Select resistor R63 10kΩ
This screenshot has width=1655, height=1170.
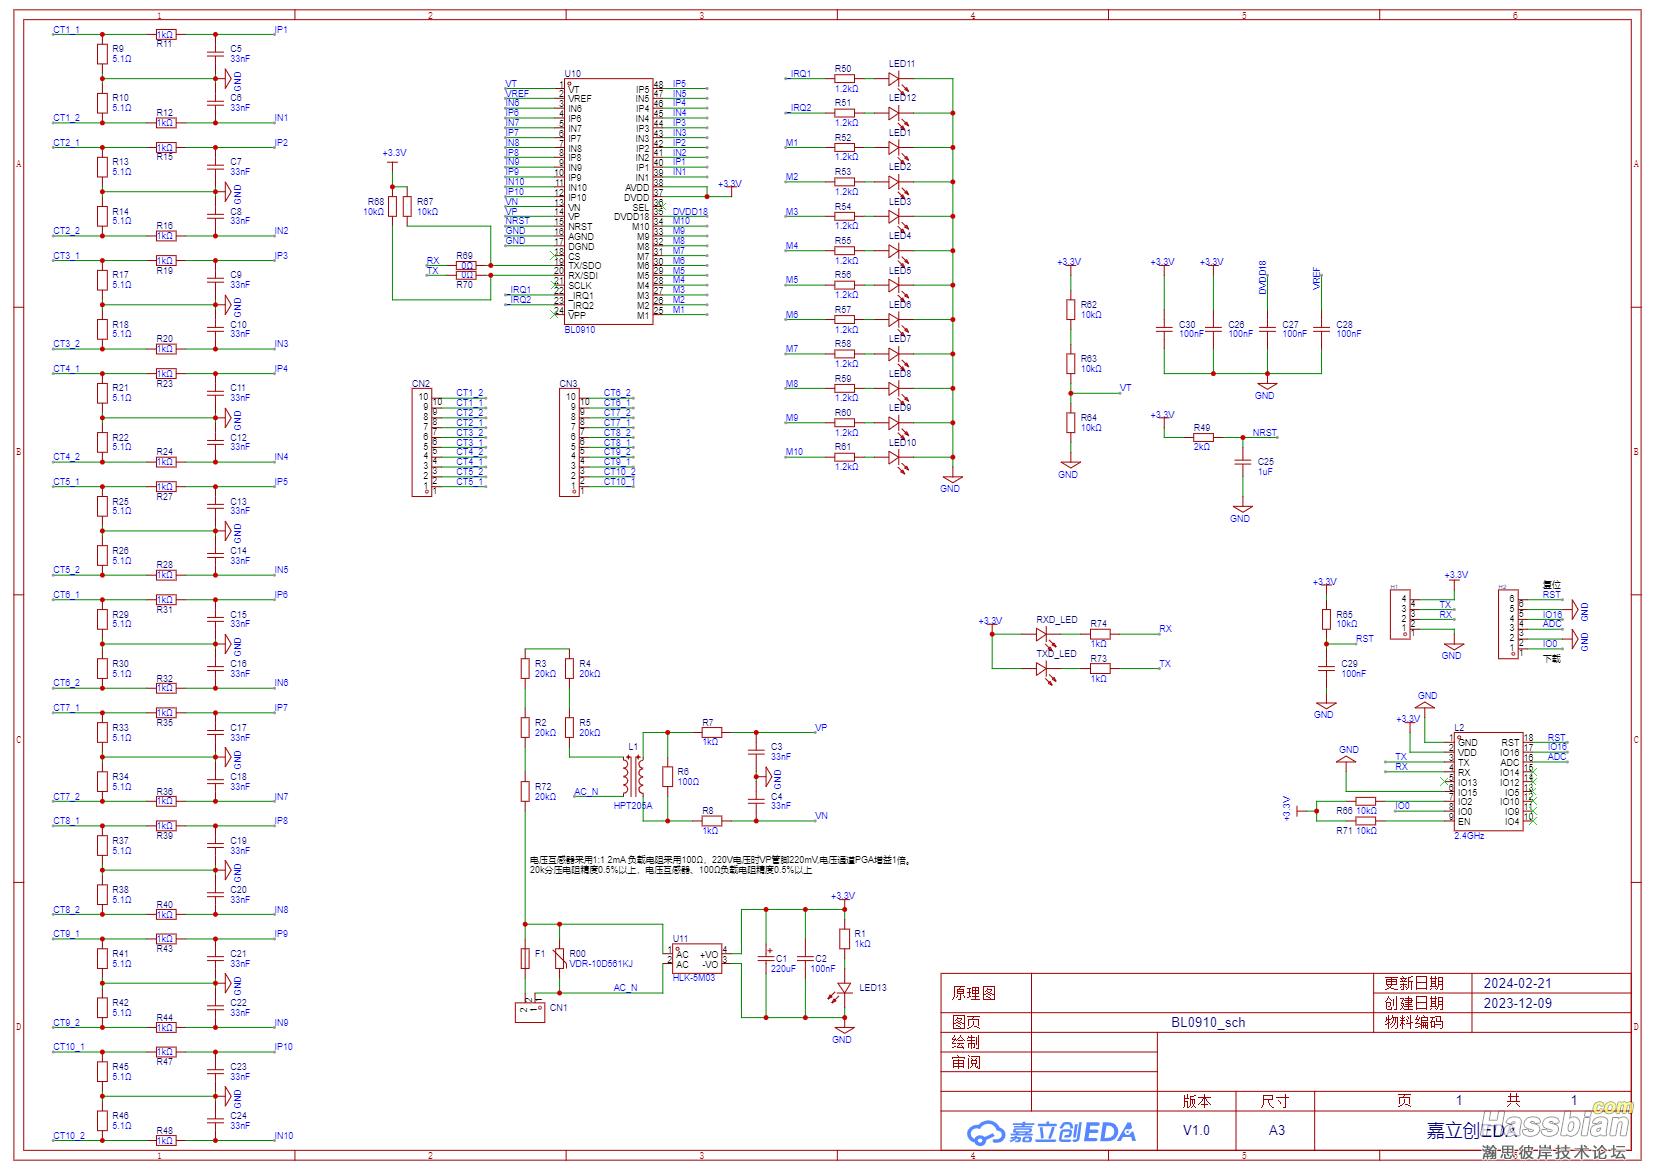tap(1070, 364)
